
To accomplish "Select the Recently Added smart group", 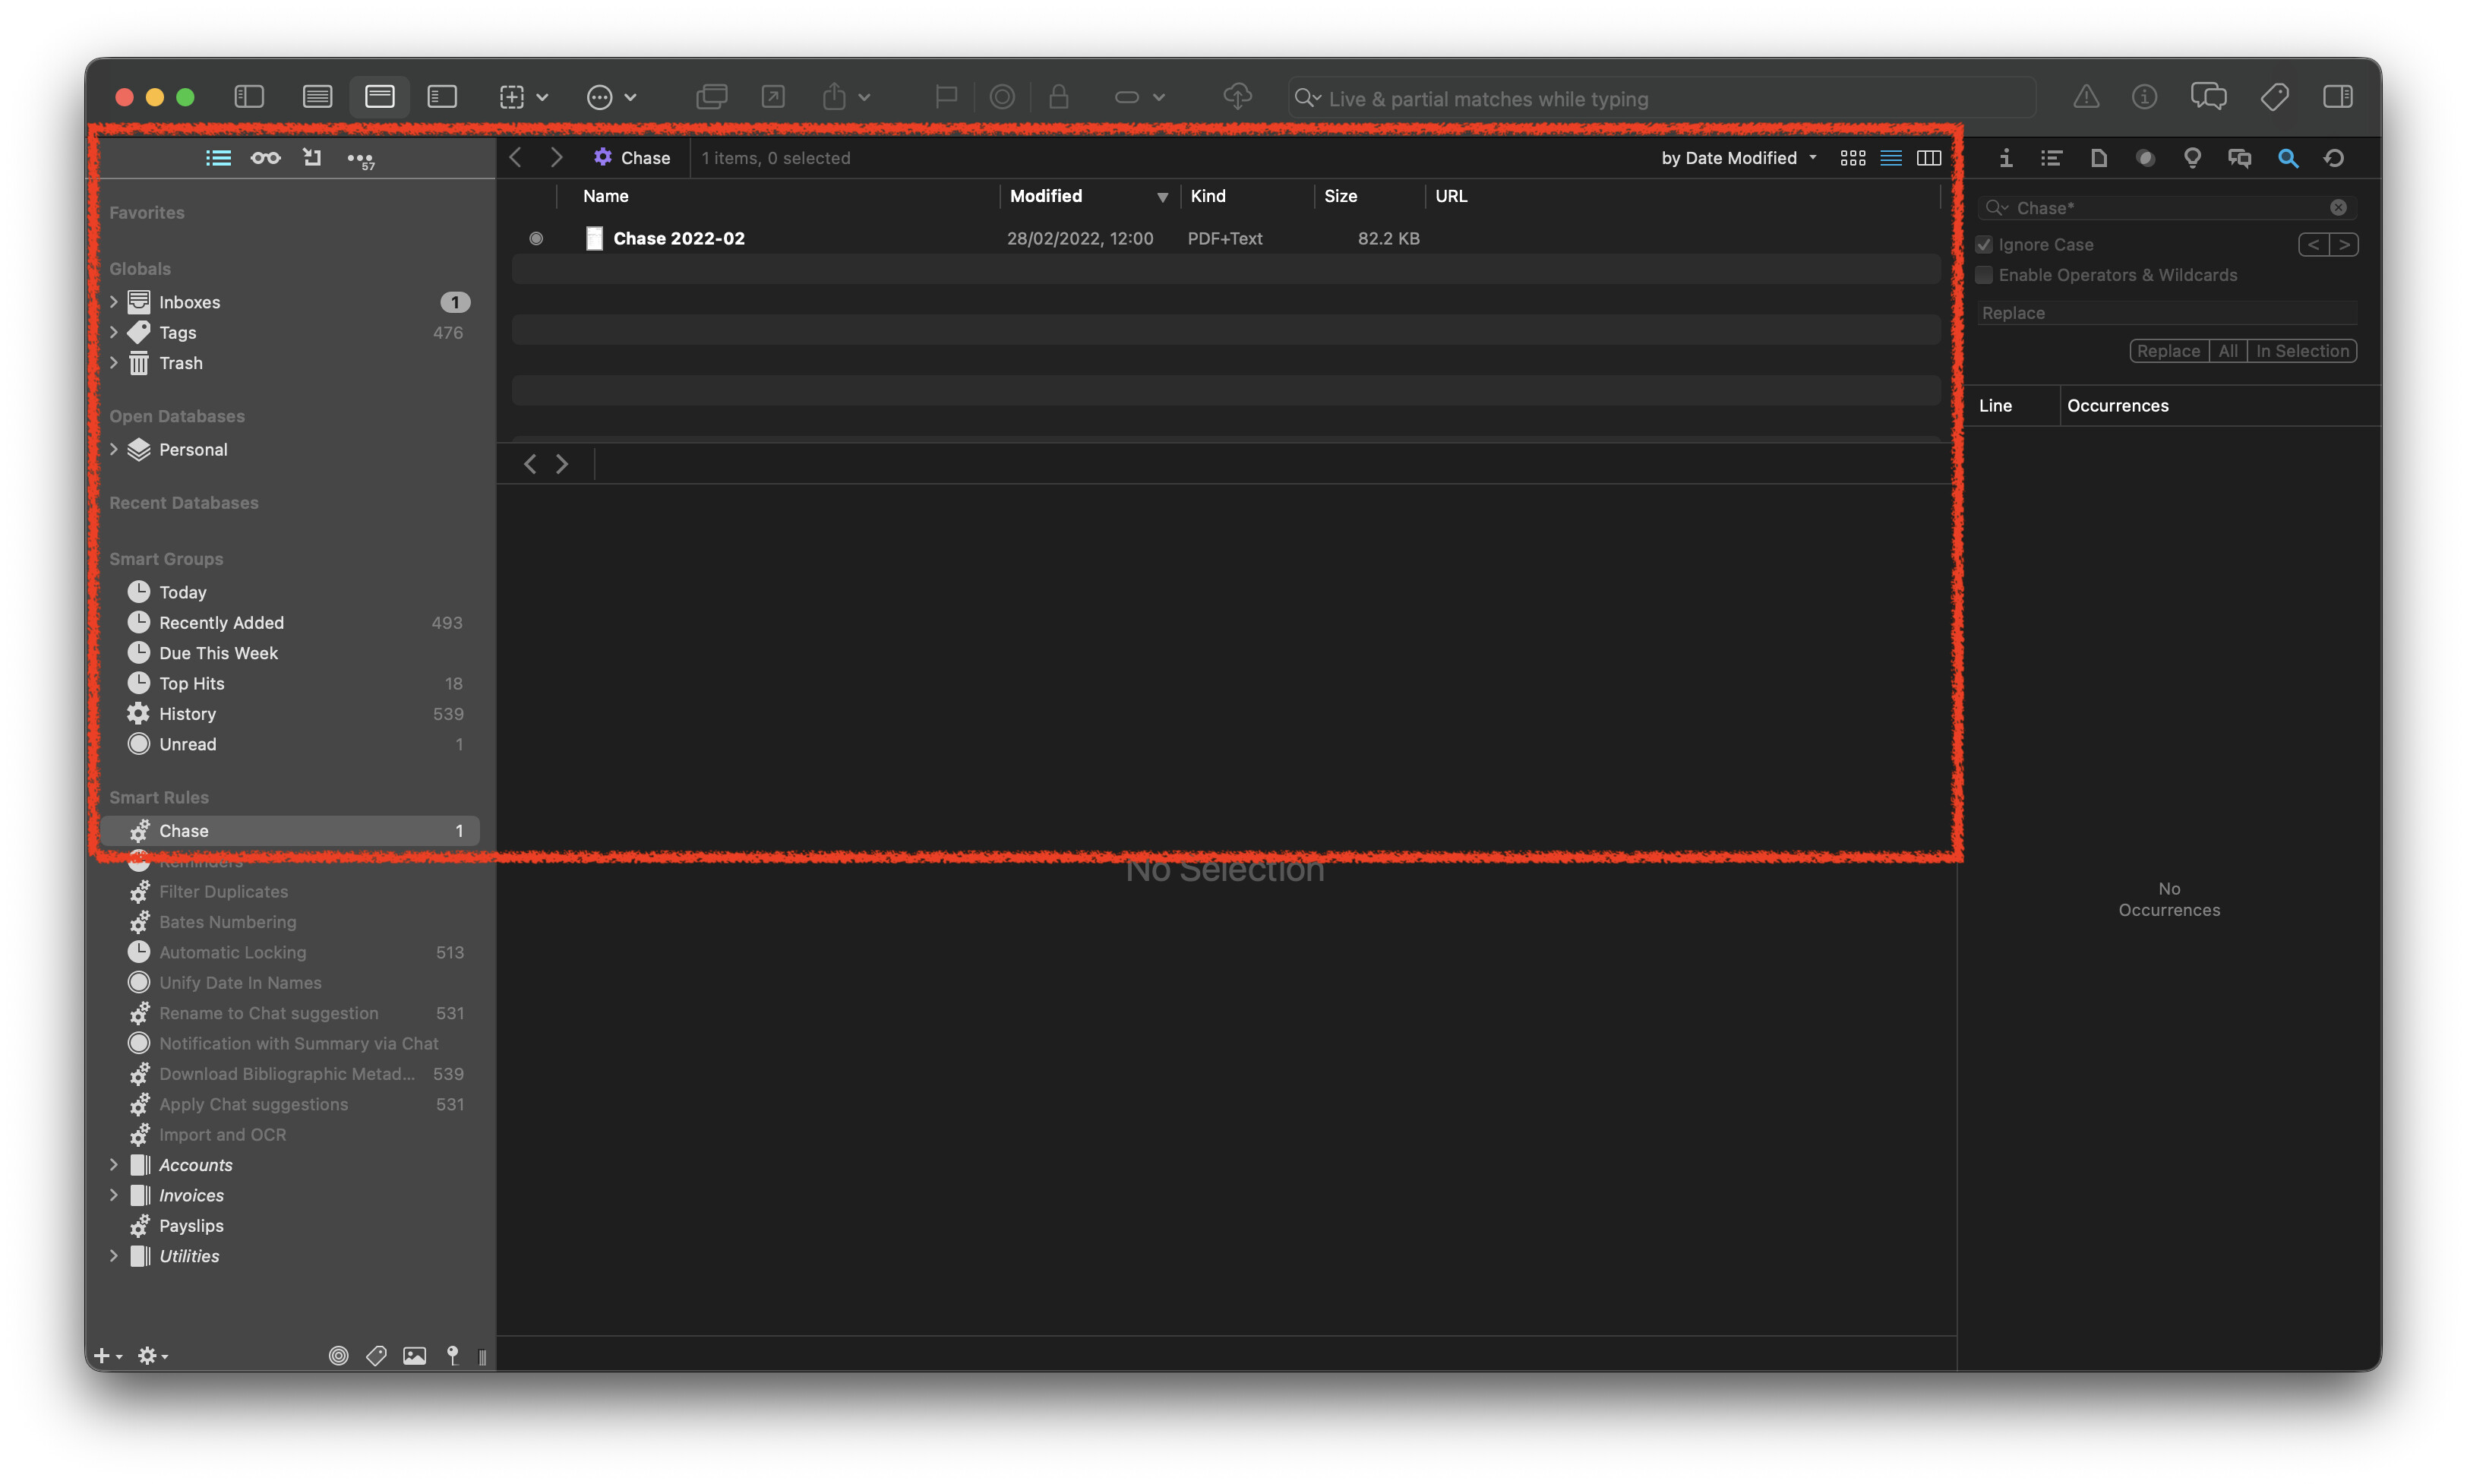I will click(x=221, y=623).
